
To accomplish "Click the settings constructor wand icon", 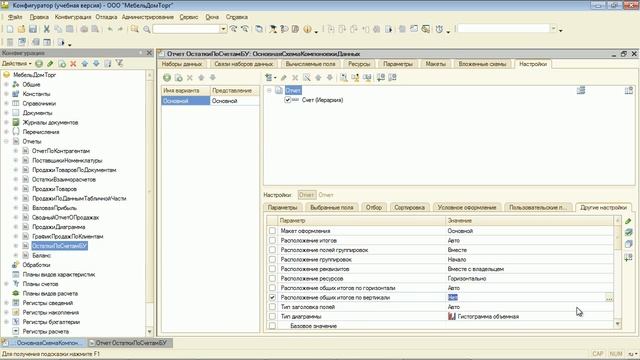I will [307, 77].
